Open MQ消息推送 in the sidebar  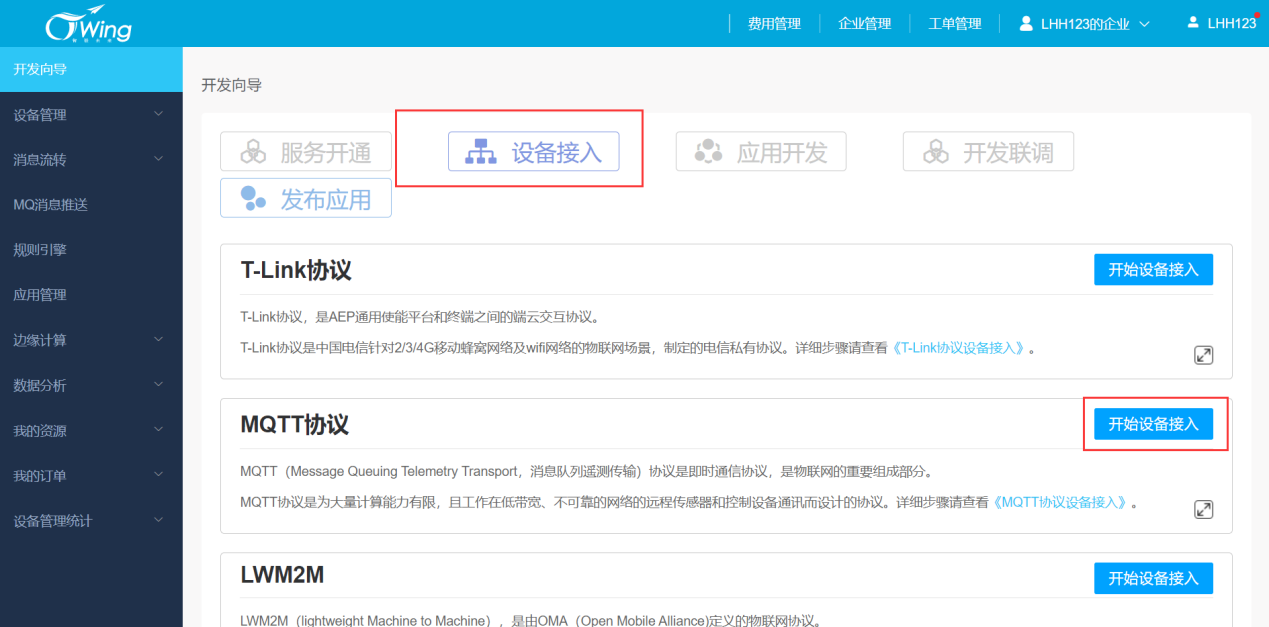91,205
